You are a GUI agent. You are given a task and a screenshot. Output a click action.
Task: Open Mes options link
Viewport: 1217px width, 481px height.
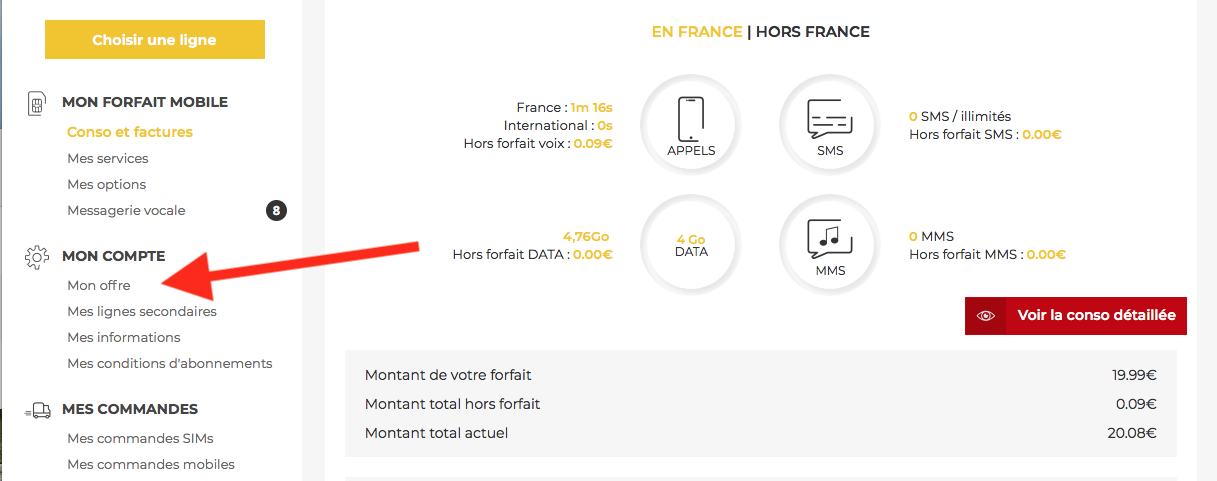(107, 184)
